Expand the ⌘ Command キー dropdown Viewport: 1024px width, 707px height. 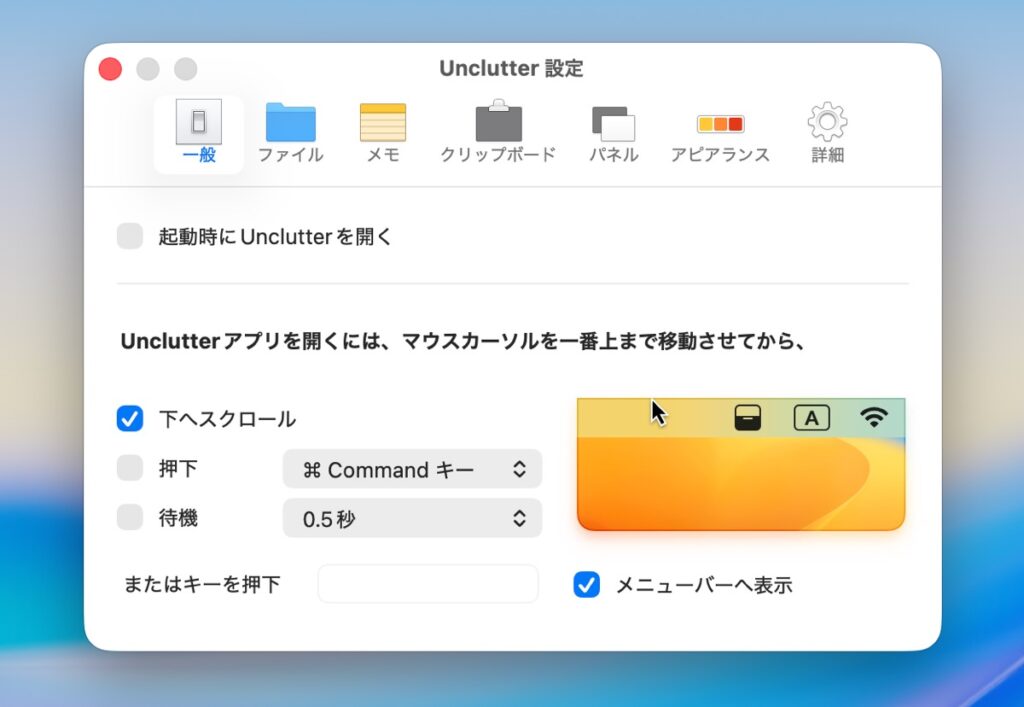pyautogui.click(x=412, y=469)
